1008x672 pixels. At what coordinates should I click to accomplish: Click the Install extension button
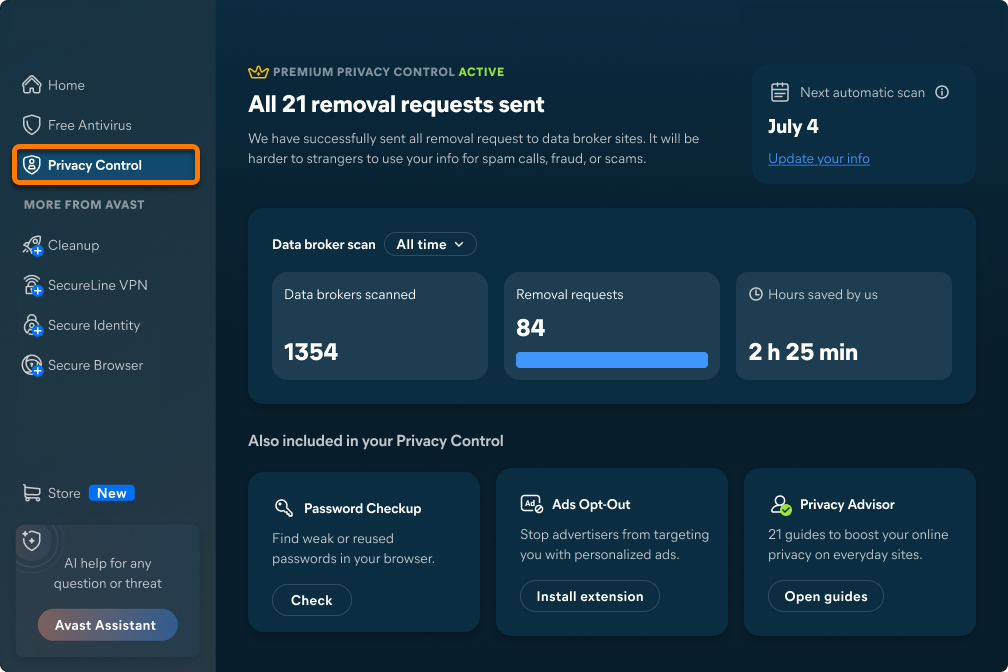pyautogui.click(x=590, y=596)
